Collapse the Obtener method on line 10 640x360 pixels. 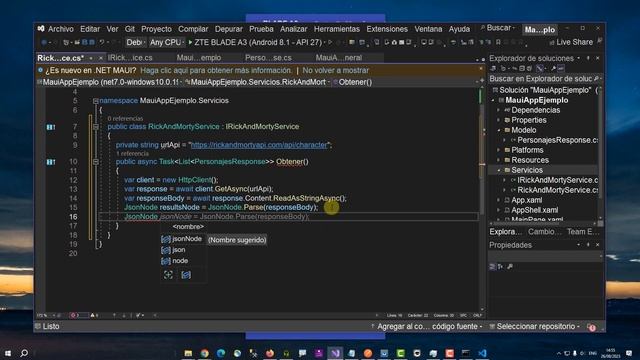(96, 162)
